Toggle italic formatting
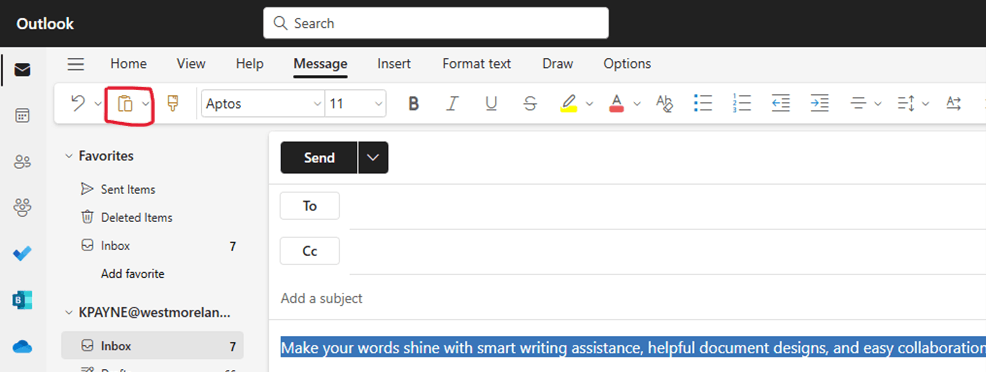Viewport: 986px width, 372px height. pyautogui.click(x=451, y=104)
